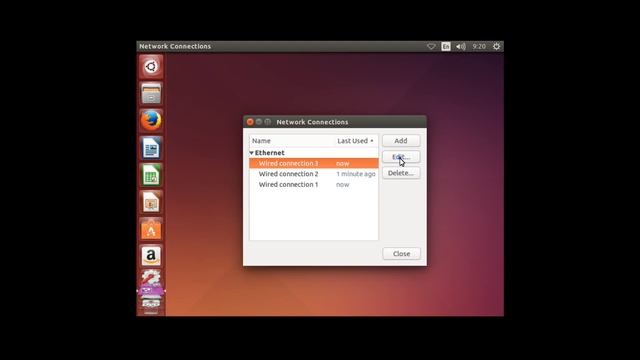Select Wired connection 3
This screenshot has width=640, height=360.
[313, 163]
